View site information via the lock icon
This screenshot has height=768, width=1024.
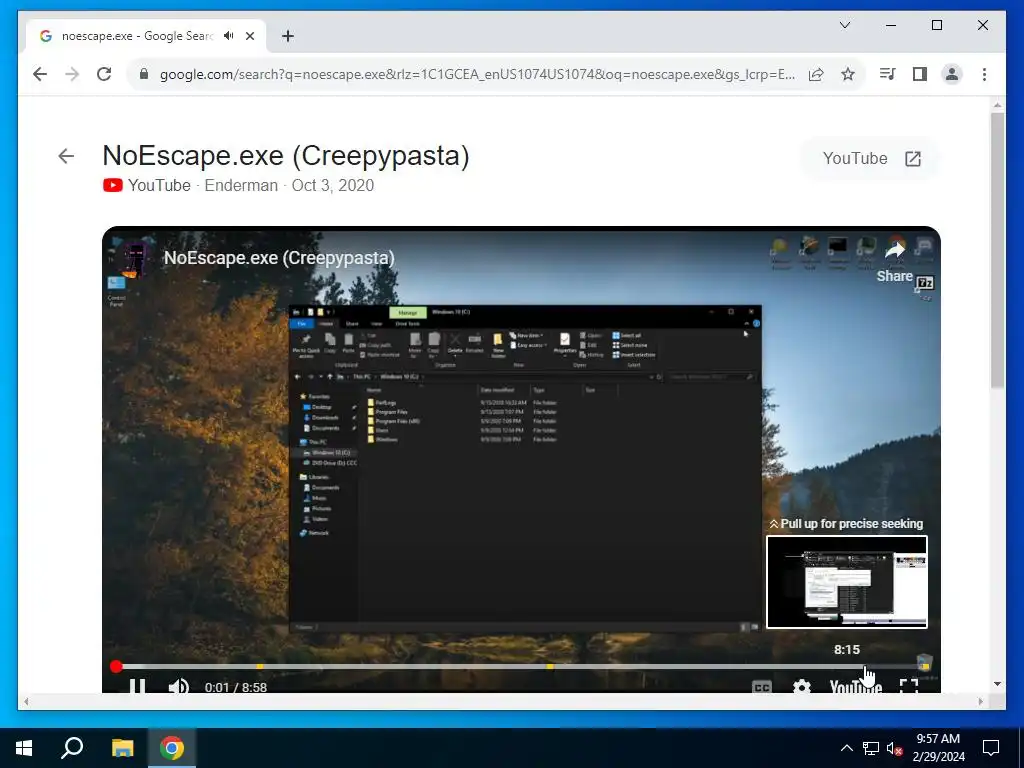coord(144,74)
